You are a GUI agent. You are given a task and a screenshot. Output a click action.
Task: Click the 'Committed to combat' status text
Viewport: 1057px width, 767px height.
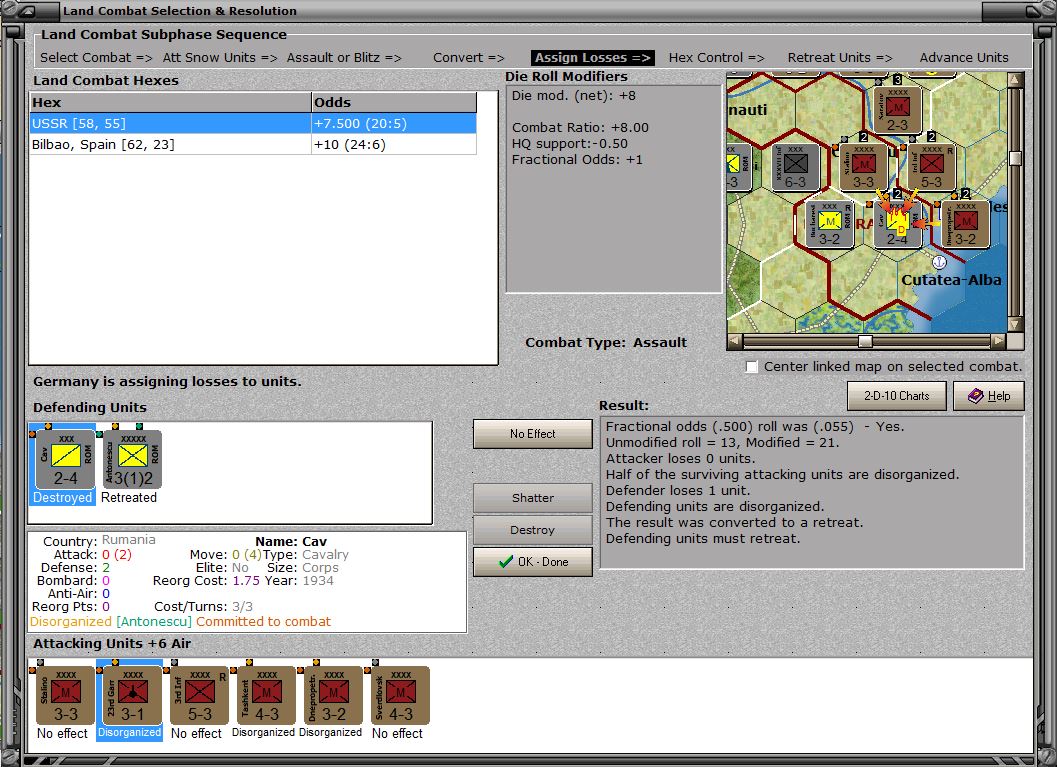pos(264,621)
